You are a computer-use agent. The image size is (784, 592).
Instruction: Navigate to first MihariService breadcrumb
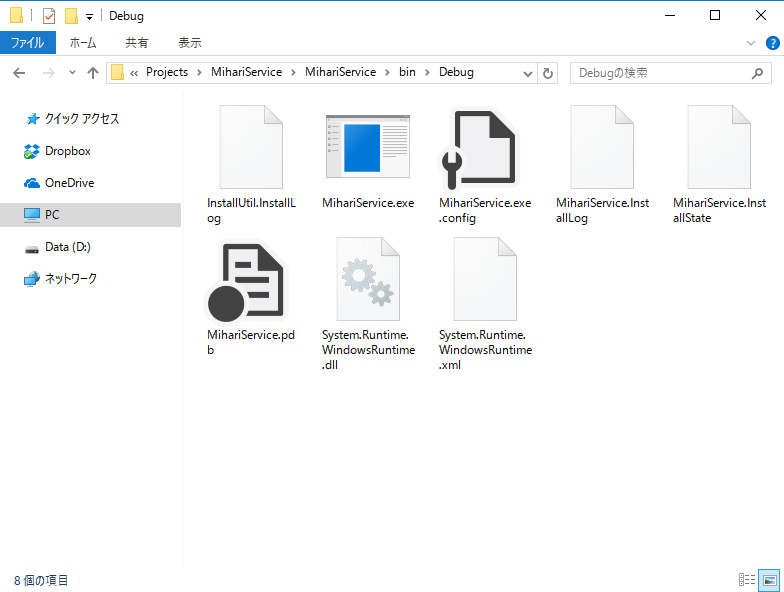(x=246, y=72)
